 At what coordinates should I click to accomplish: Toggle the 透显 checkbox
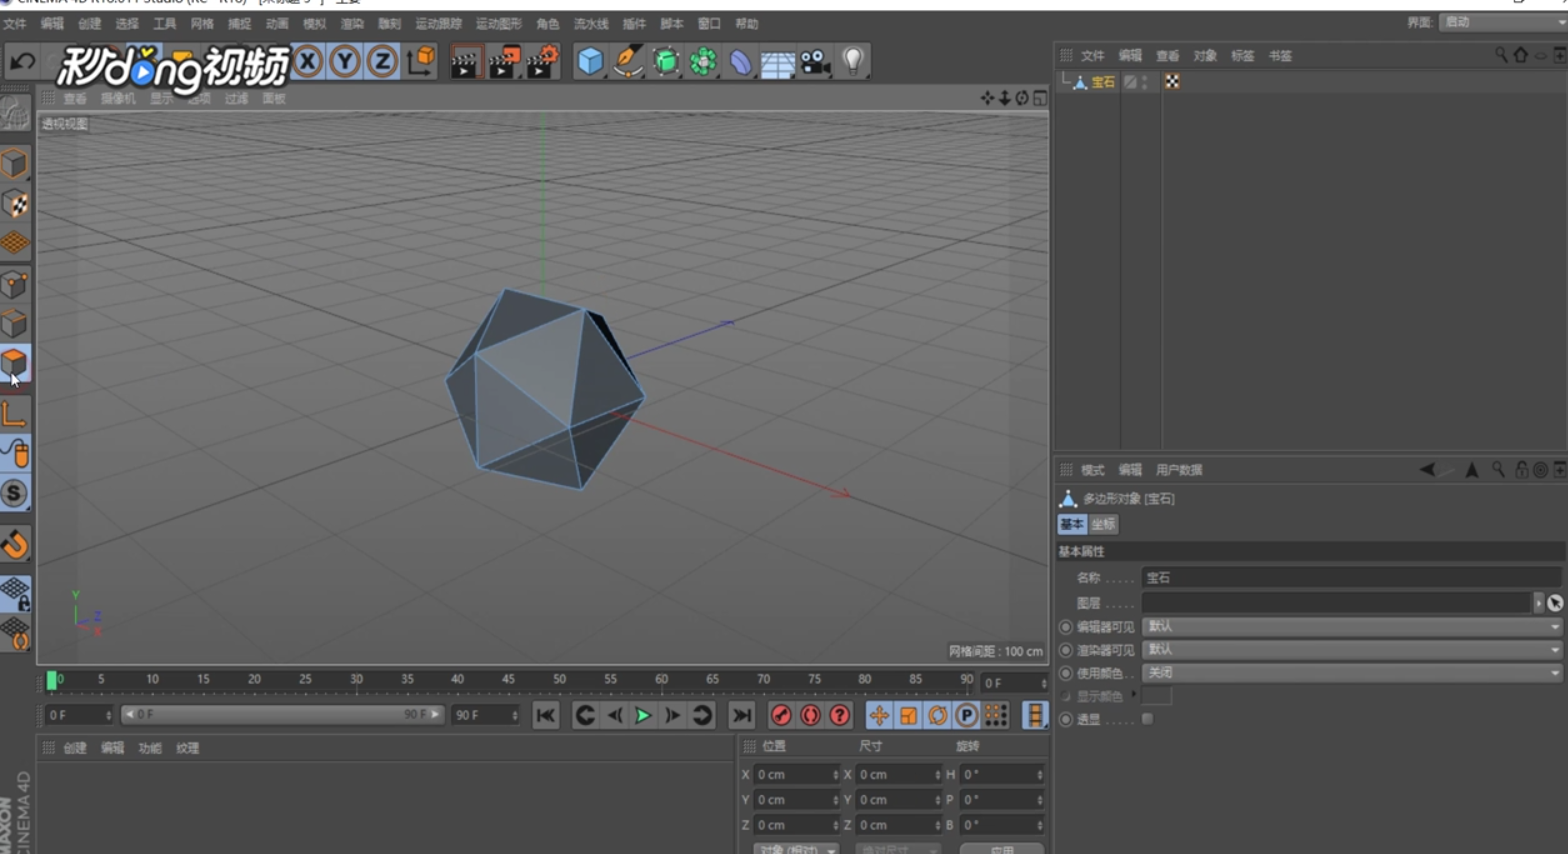pos(1148,719)
